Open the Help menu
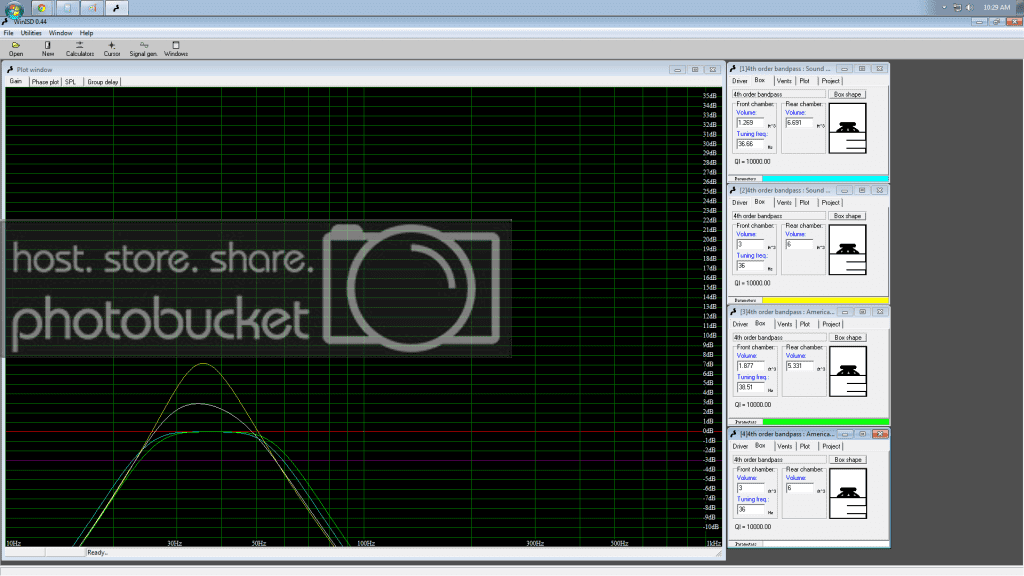 point(86,33)
